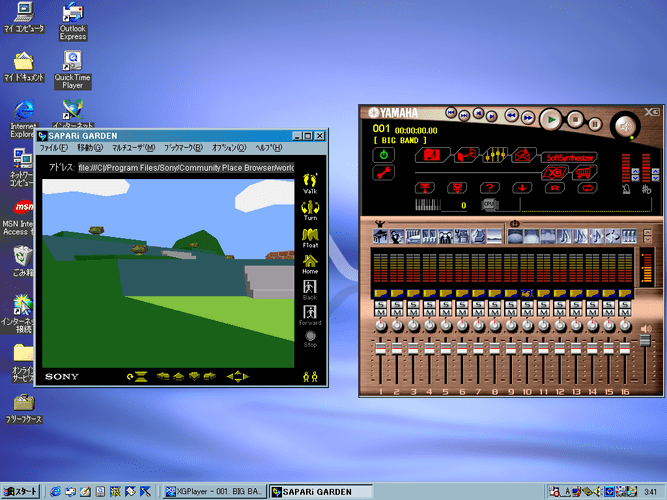Switch to Float navigation mode
667x500 pixels.
point(310,236)
